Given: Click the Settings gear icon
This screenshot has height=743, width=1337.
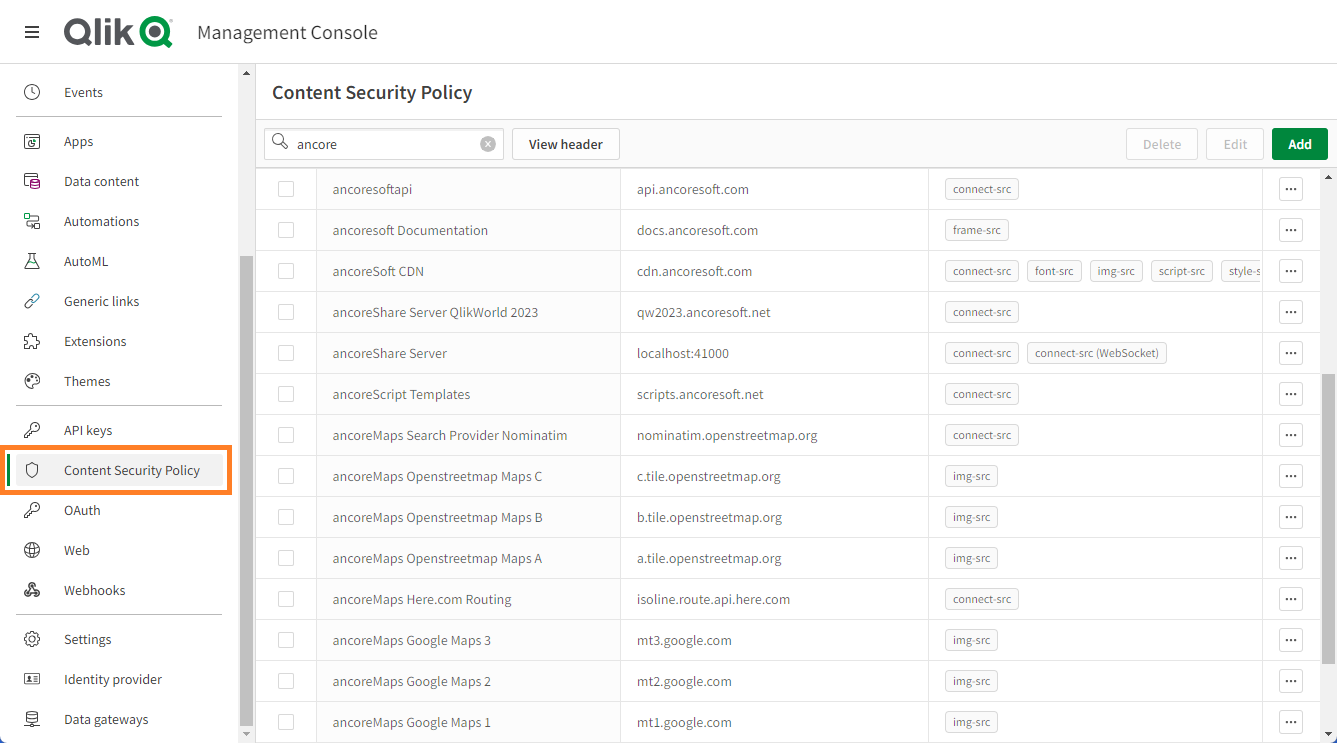Looking at the screenshot, I should tap(32, 639).
